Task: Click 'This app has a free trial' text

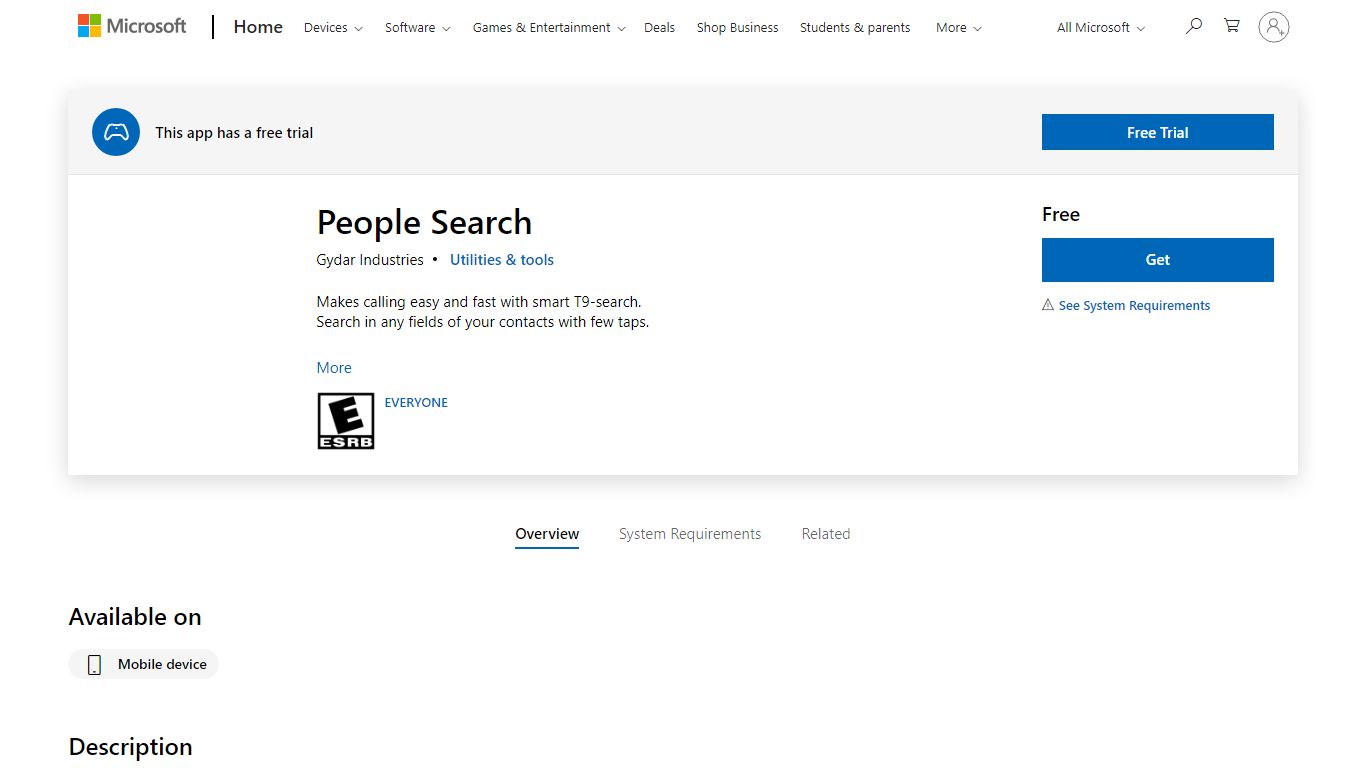Action: 234,133
